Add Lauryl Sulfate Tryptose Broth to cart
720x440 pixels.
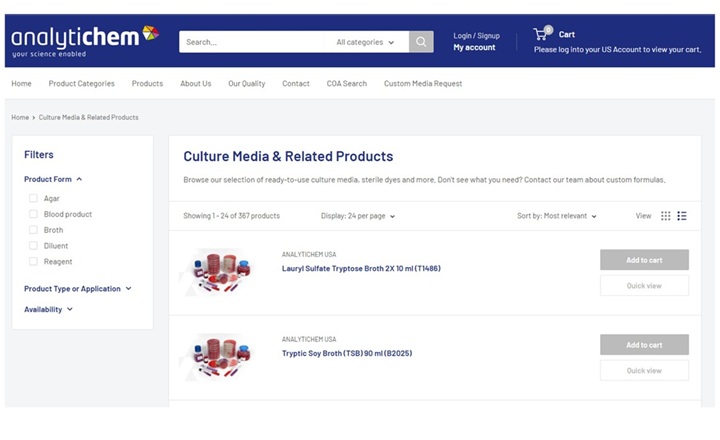(x=644, y=260)
